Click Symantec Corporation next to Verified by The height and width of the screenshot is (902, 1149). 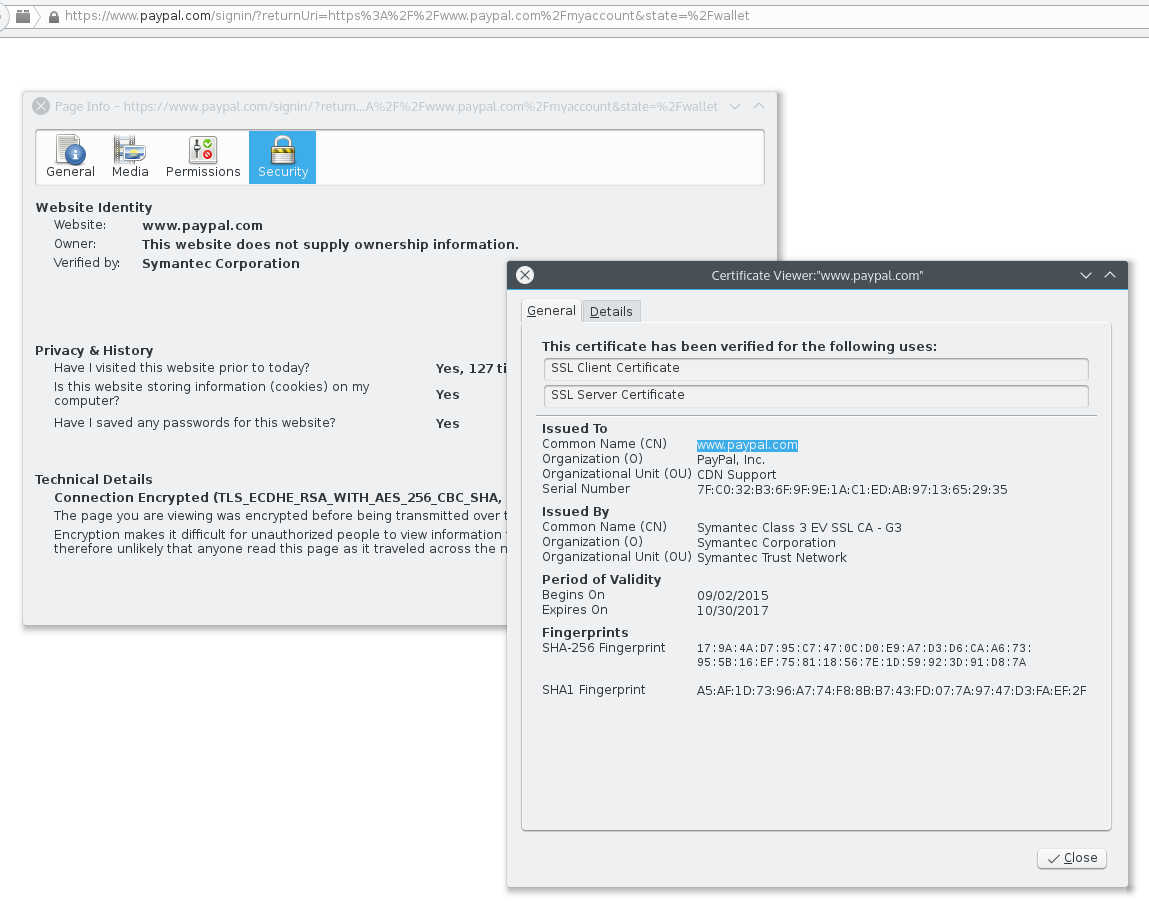coord(221,263)
